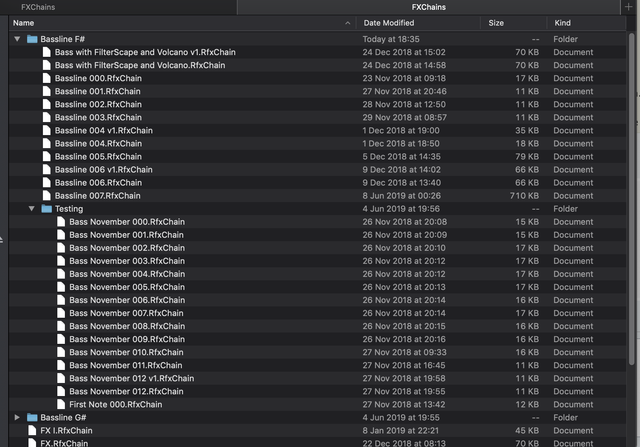Add a new tab with plus button
Viewport: 640px width, 447px height.
tap(629, 7)
